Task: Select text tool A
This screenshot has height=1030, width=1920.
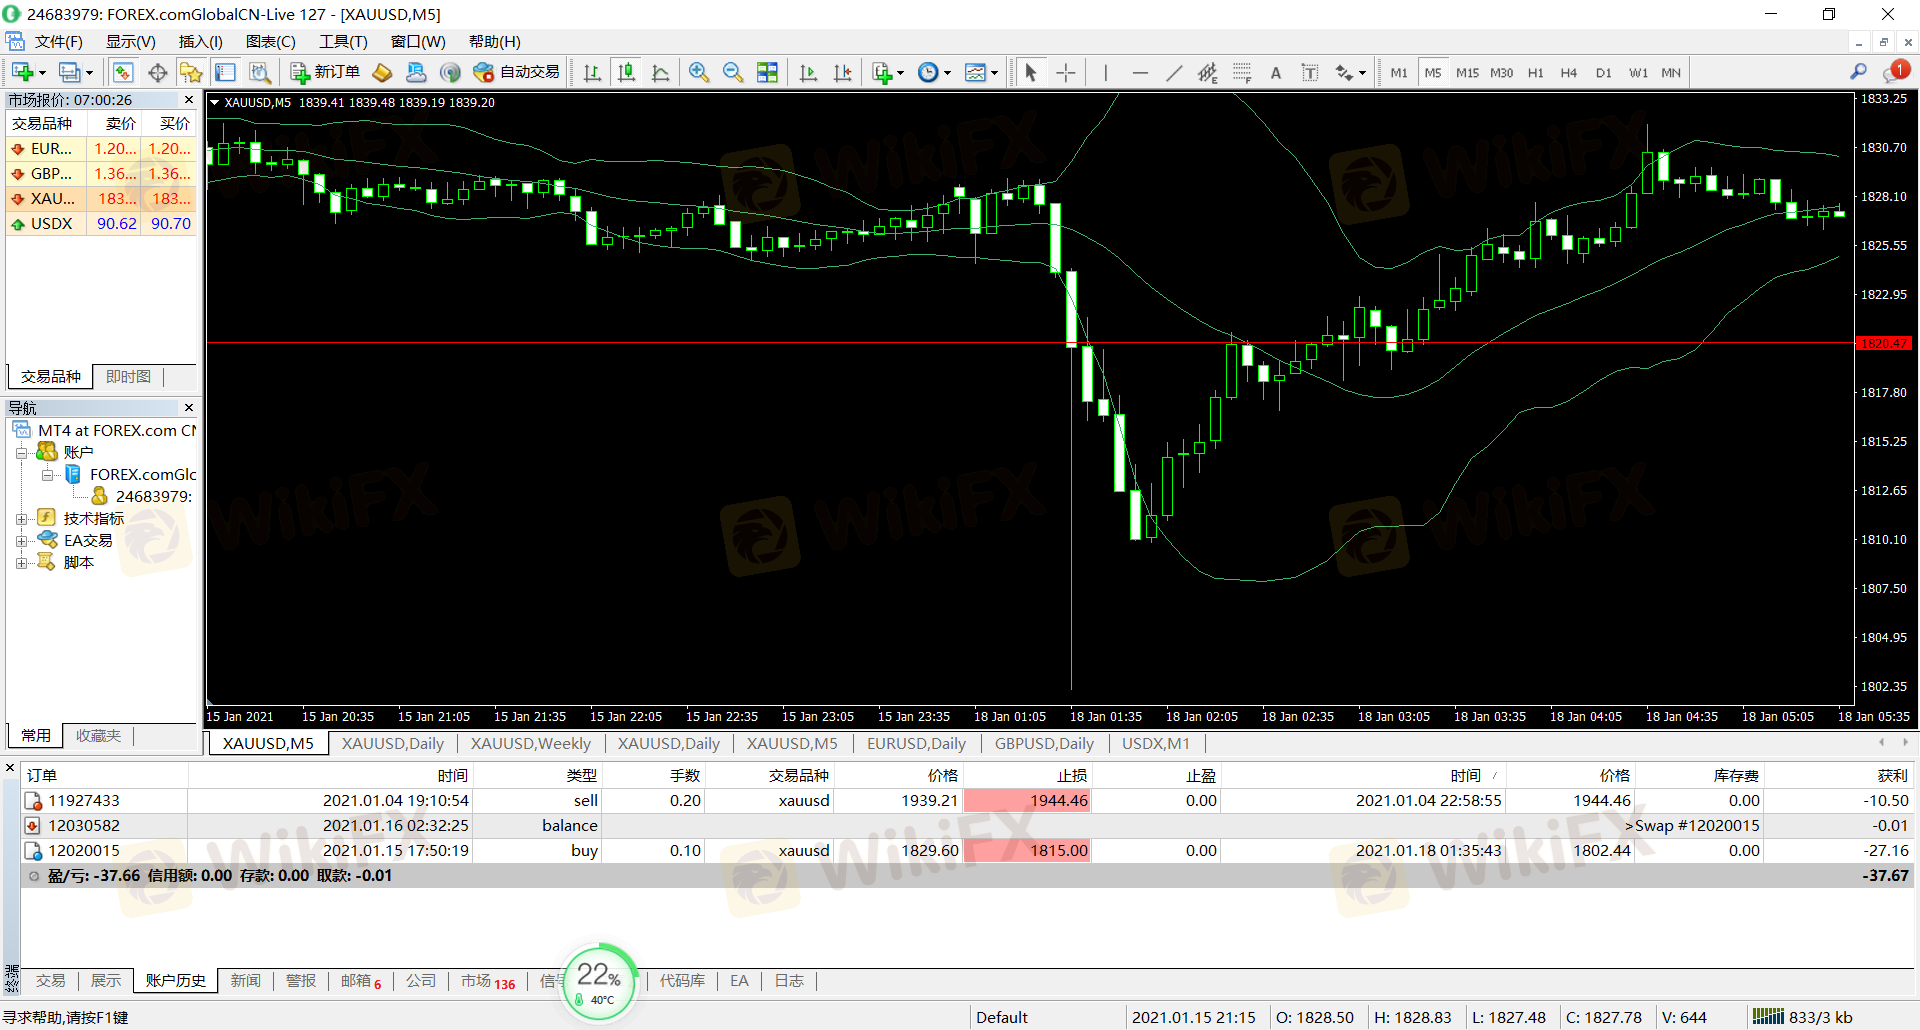Action: click(x=1276, y=72)
